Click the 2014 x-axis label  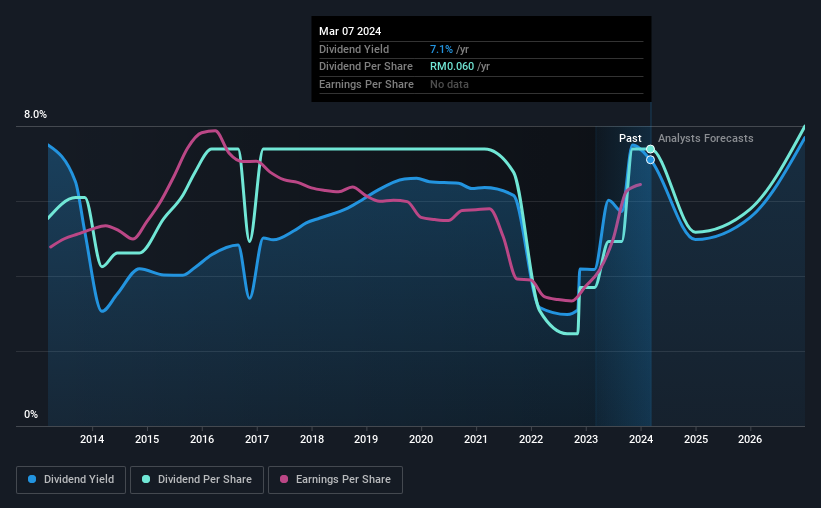(x=92, y=439)
